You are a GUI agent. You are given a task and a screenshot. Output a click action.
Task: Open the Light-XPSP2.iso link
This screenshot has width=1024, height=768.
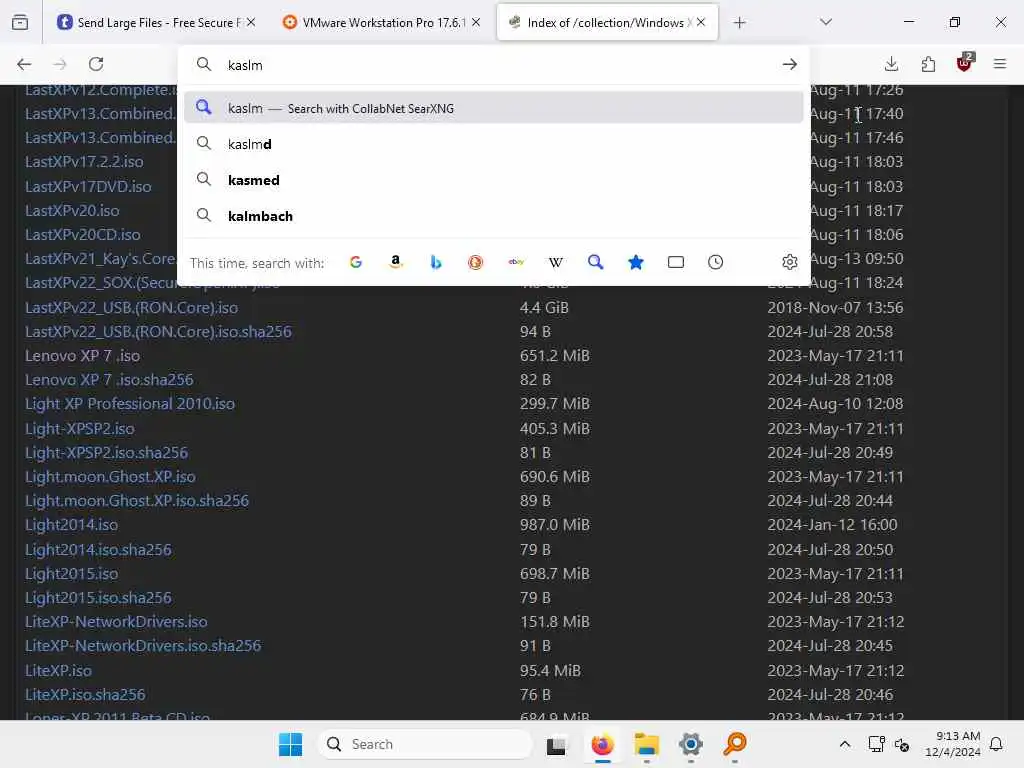pos(80,428)
